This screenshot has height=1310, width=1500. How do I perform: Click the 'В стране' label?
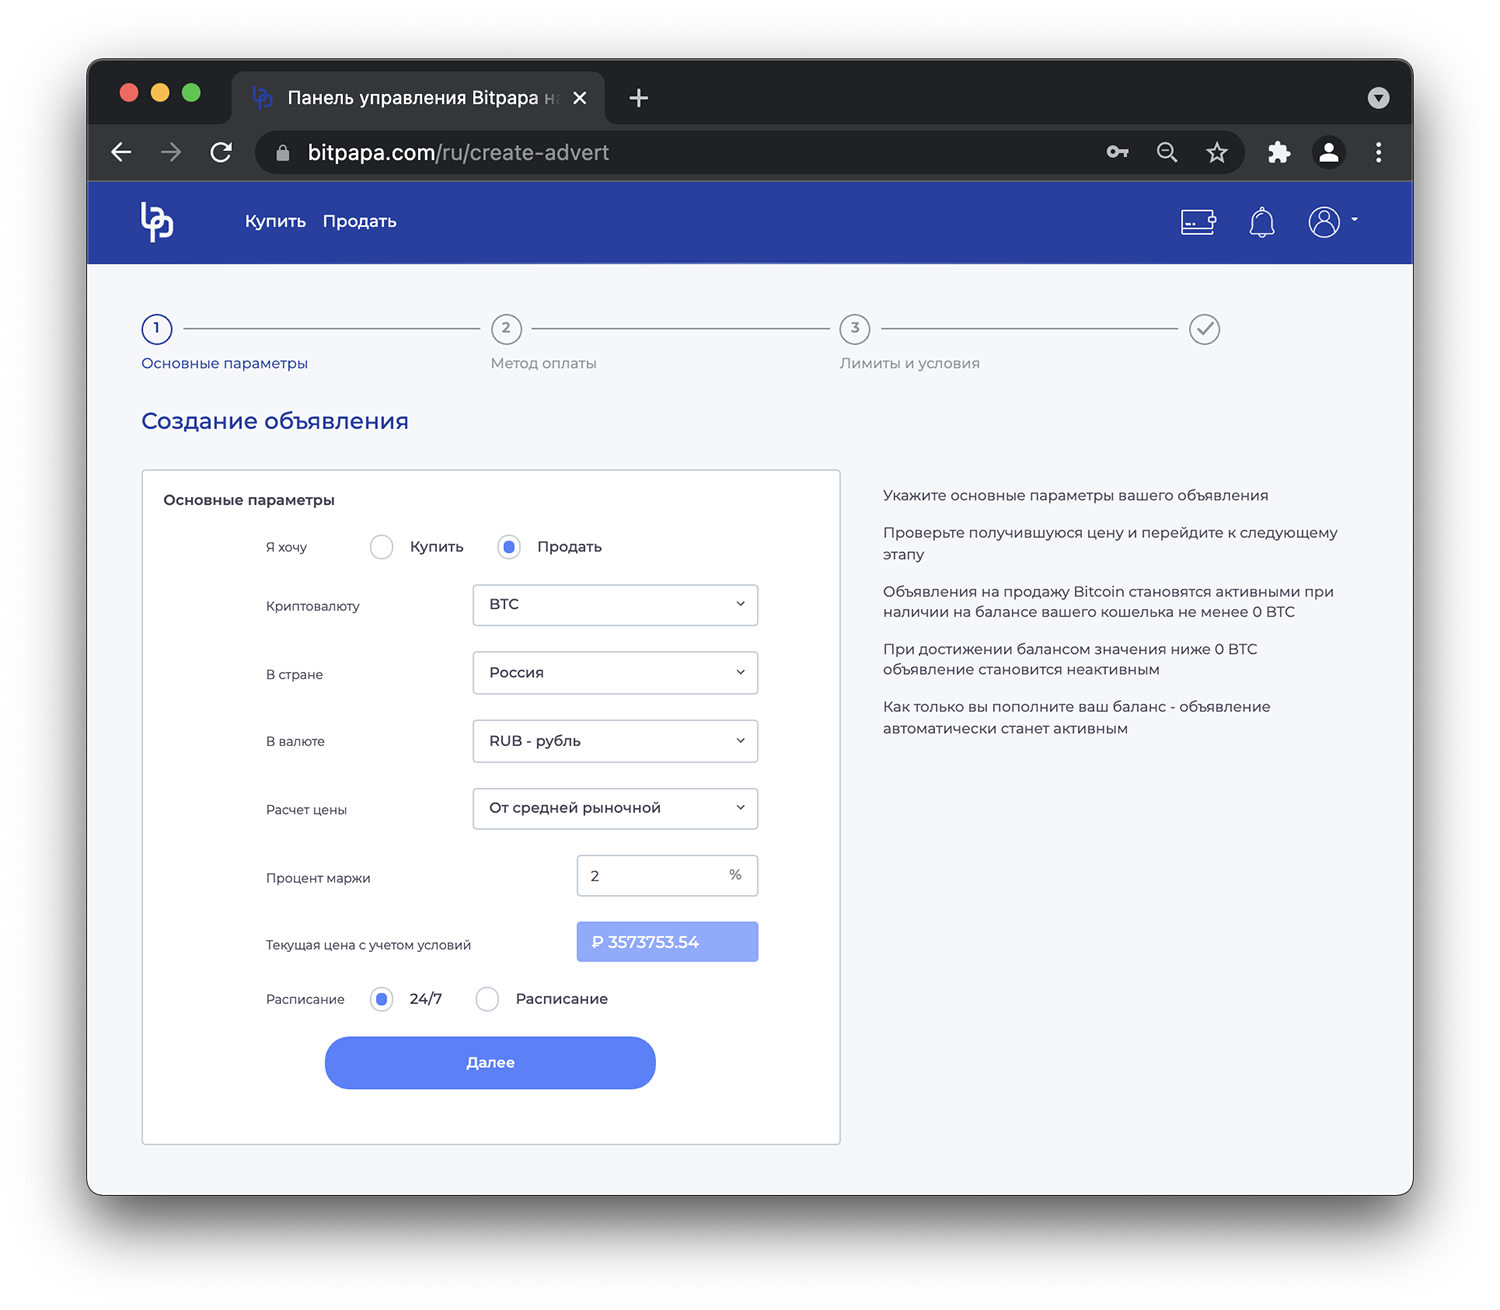click(x=294, y=674)
